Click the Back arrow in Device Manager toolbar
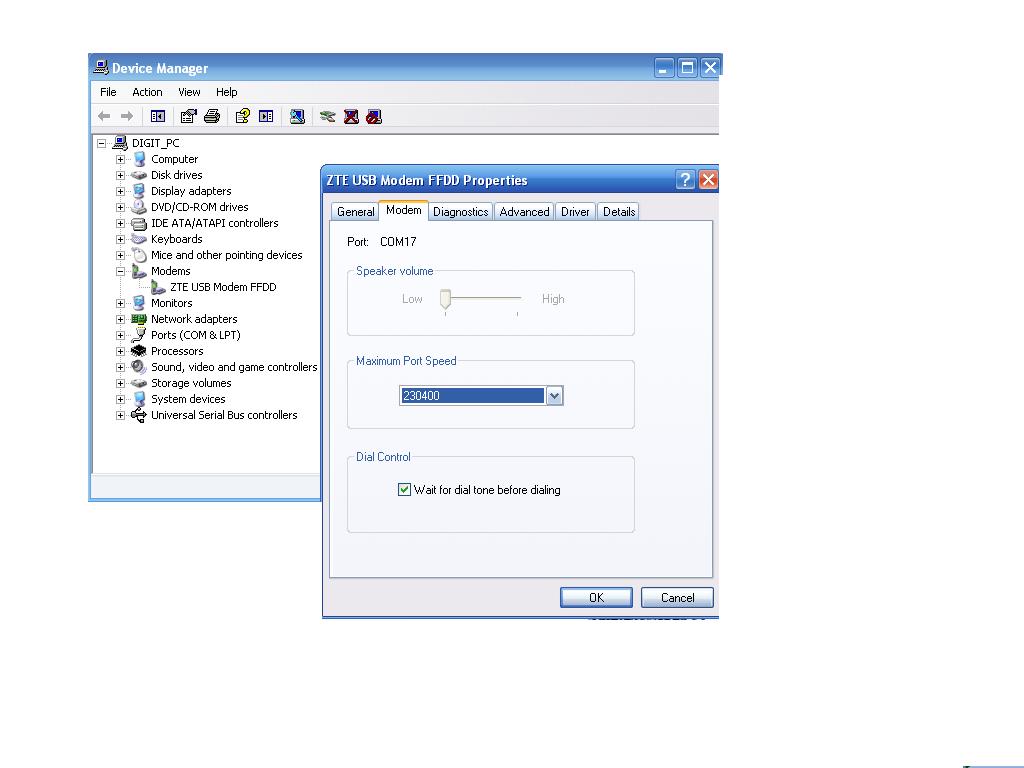 [104, 116]
